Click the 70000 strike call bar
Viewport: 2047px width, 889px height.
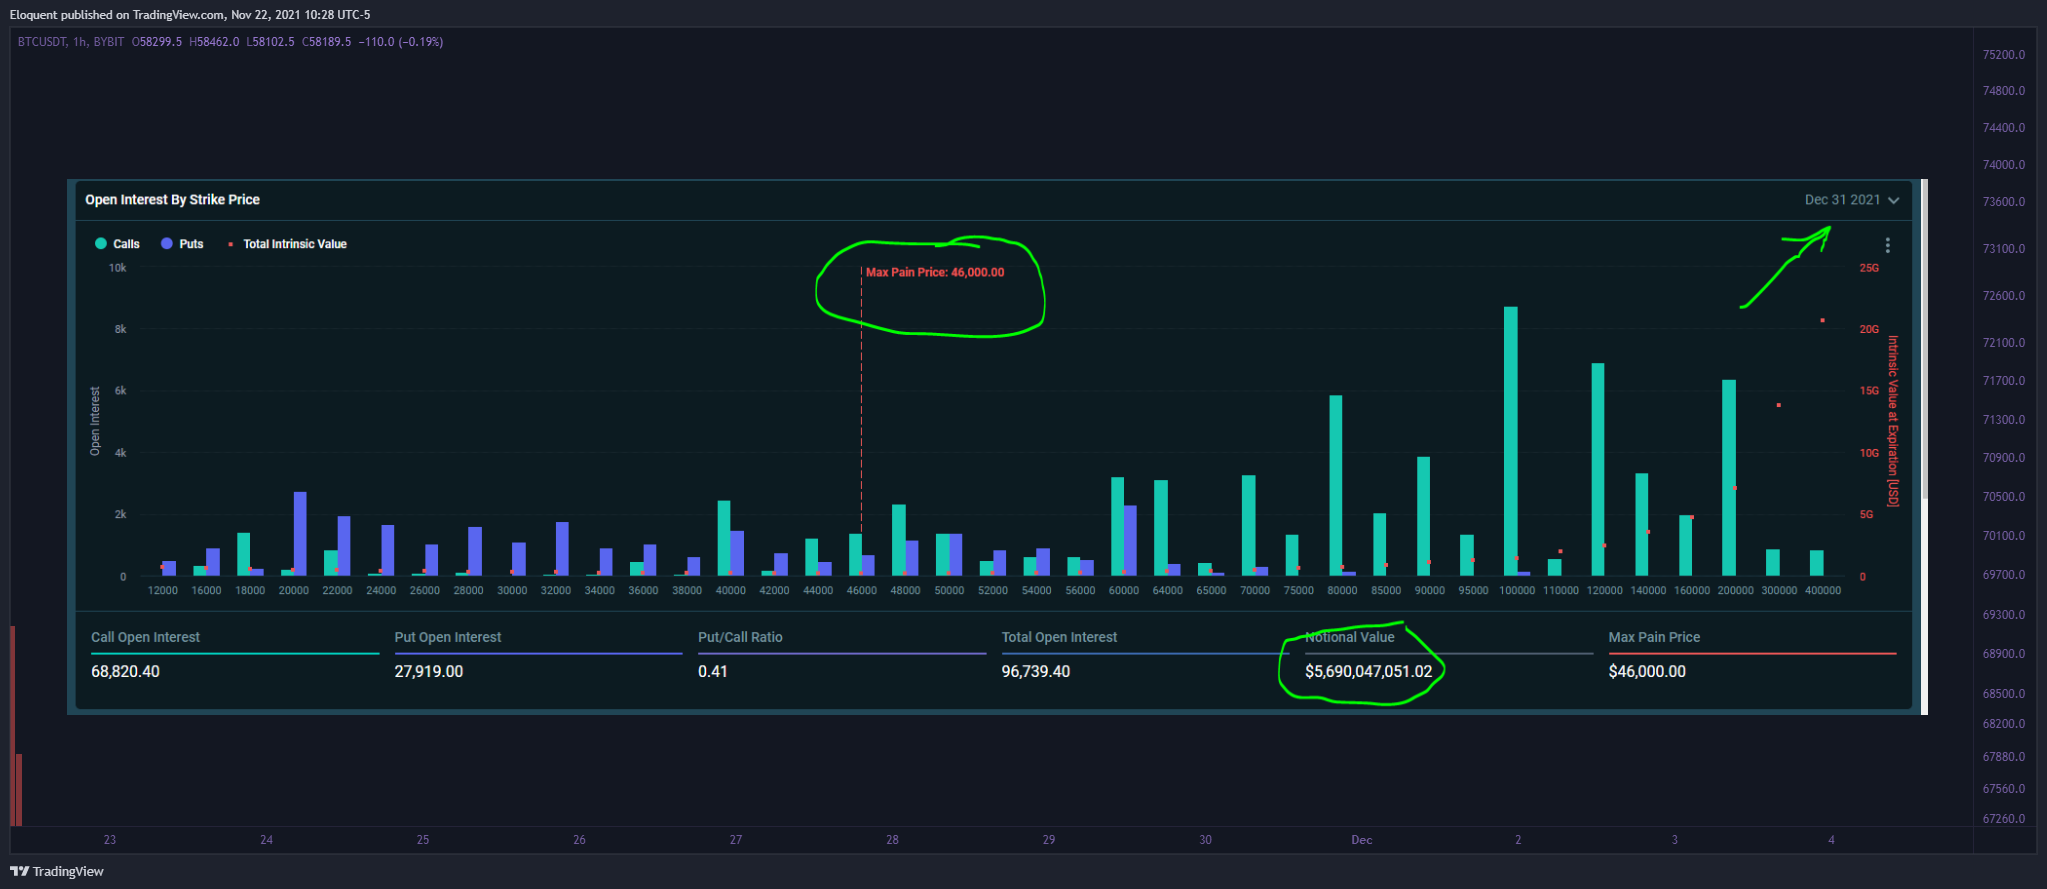coord(1248,525)
